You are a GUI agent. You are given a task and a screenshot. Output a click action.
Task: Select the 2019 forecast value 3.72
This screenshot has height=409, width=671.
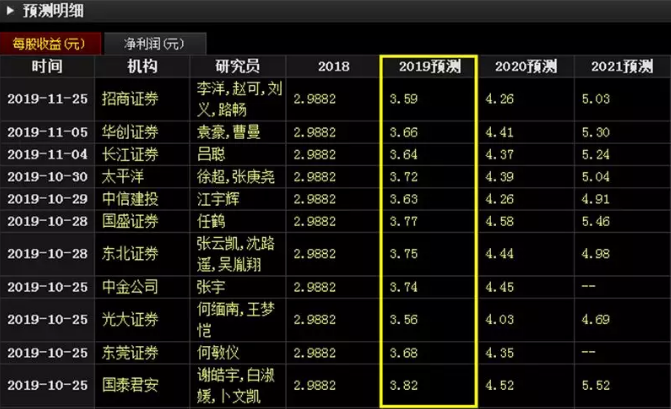(404, 176)
